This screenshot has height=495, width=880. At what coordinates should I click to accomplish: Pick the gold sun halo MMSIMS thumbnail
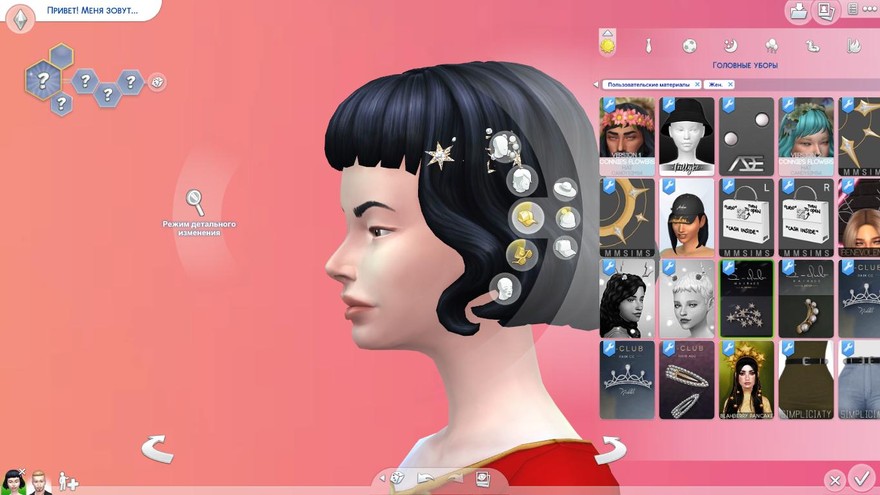pos(627,218)
